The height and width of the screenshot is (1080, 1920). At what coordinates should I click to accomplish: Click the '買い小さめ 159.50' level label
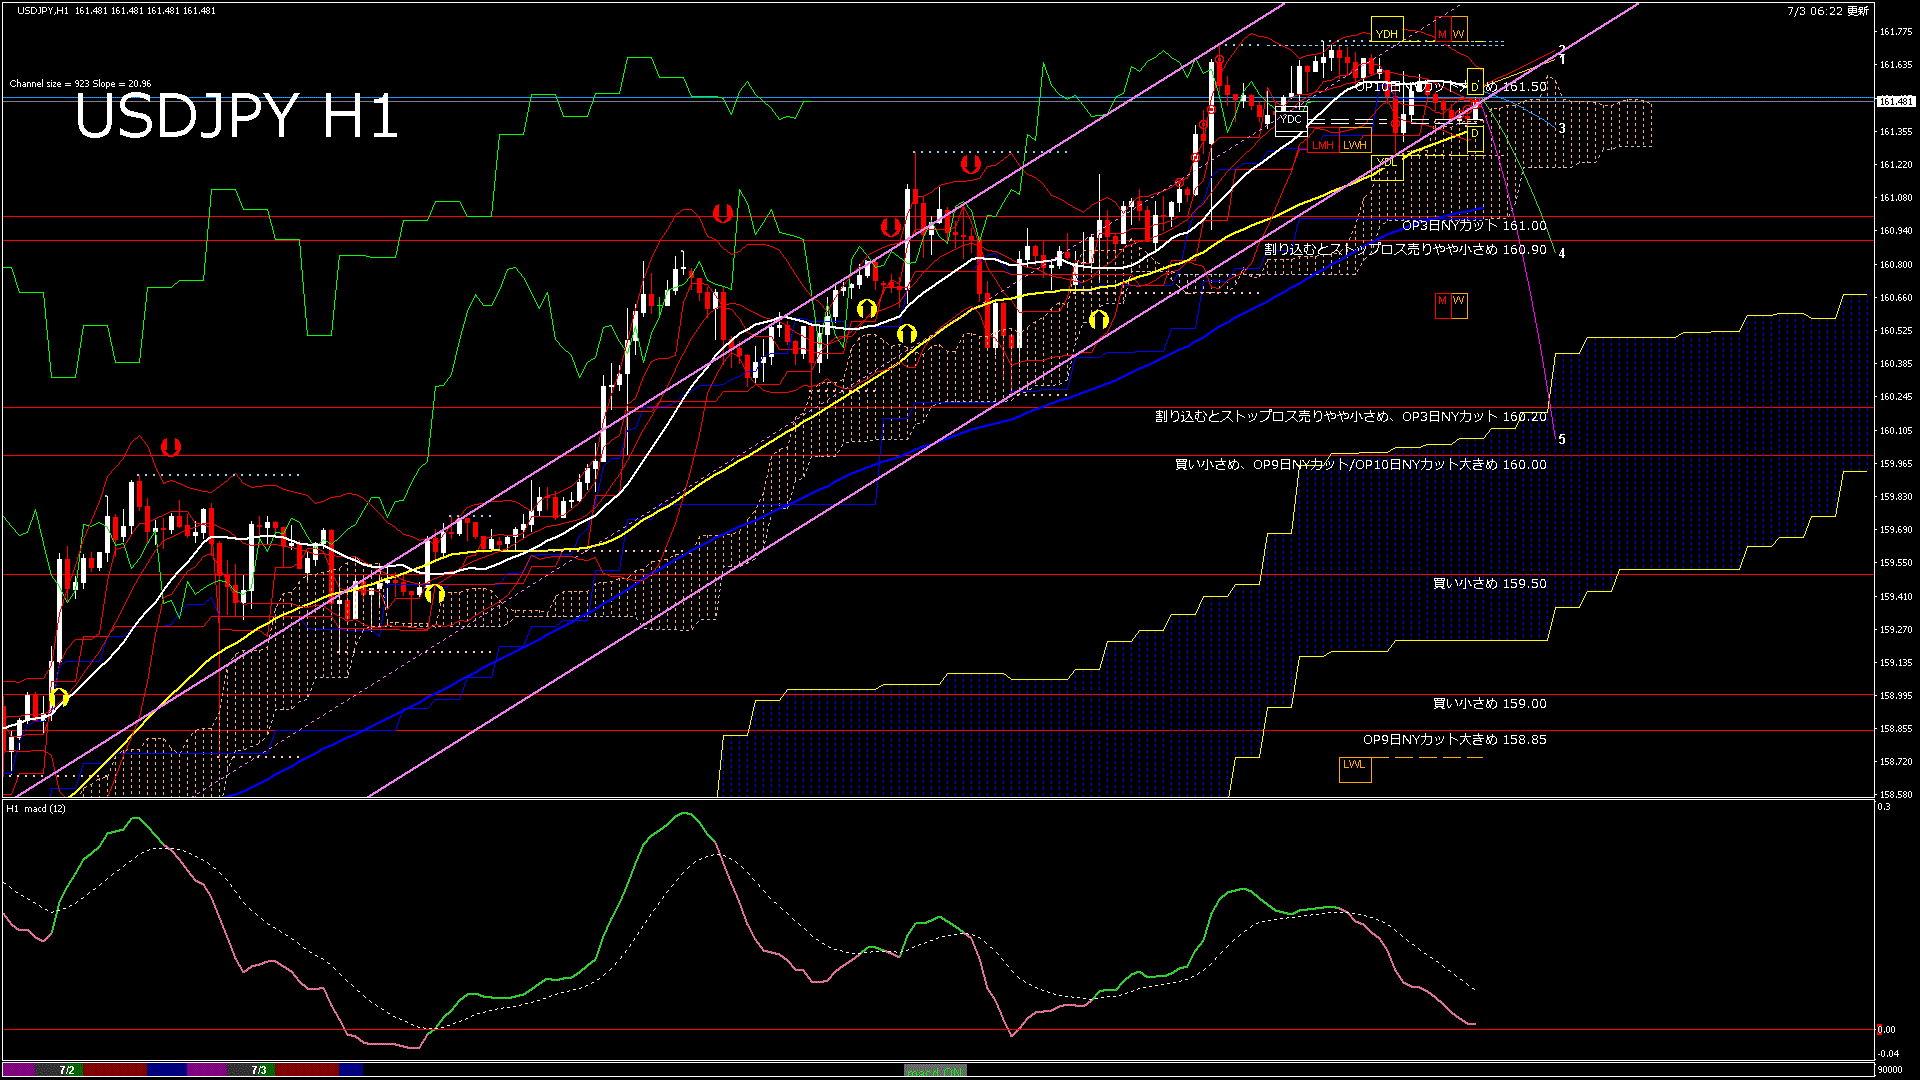pos(1489,584)
